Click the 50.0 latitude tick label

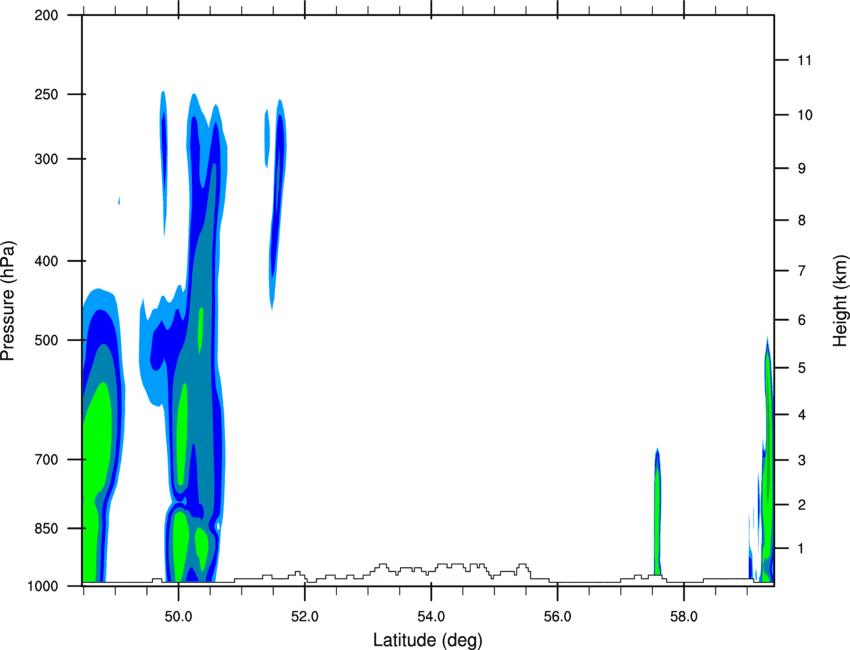click(x=178, y=616)
